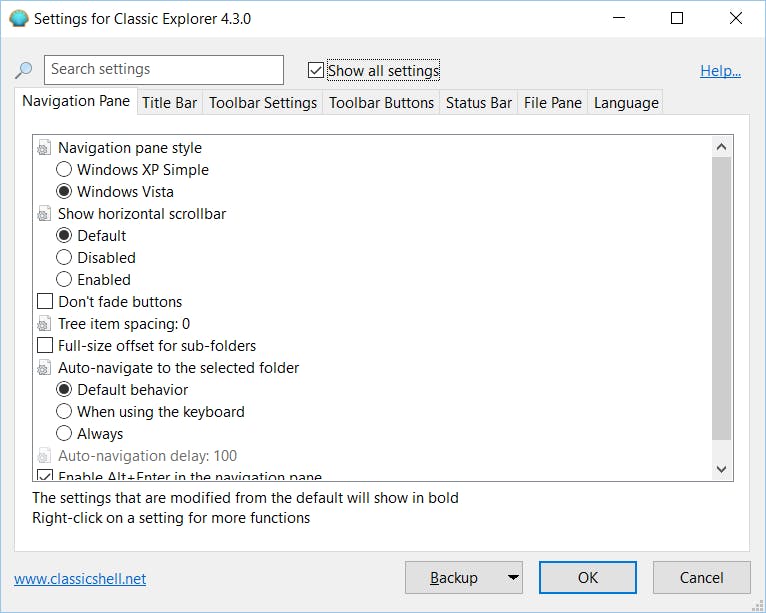Enable the Don't fade buttons checkbox
The image size is (766, 613).
45,302
